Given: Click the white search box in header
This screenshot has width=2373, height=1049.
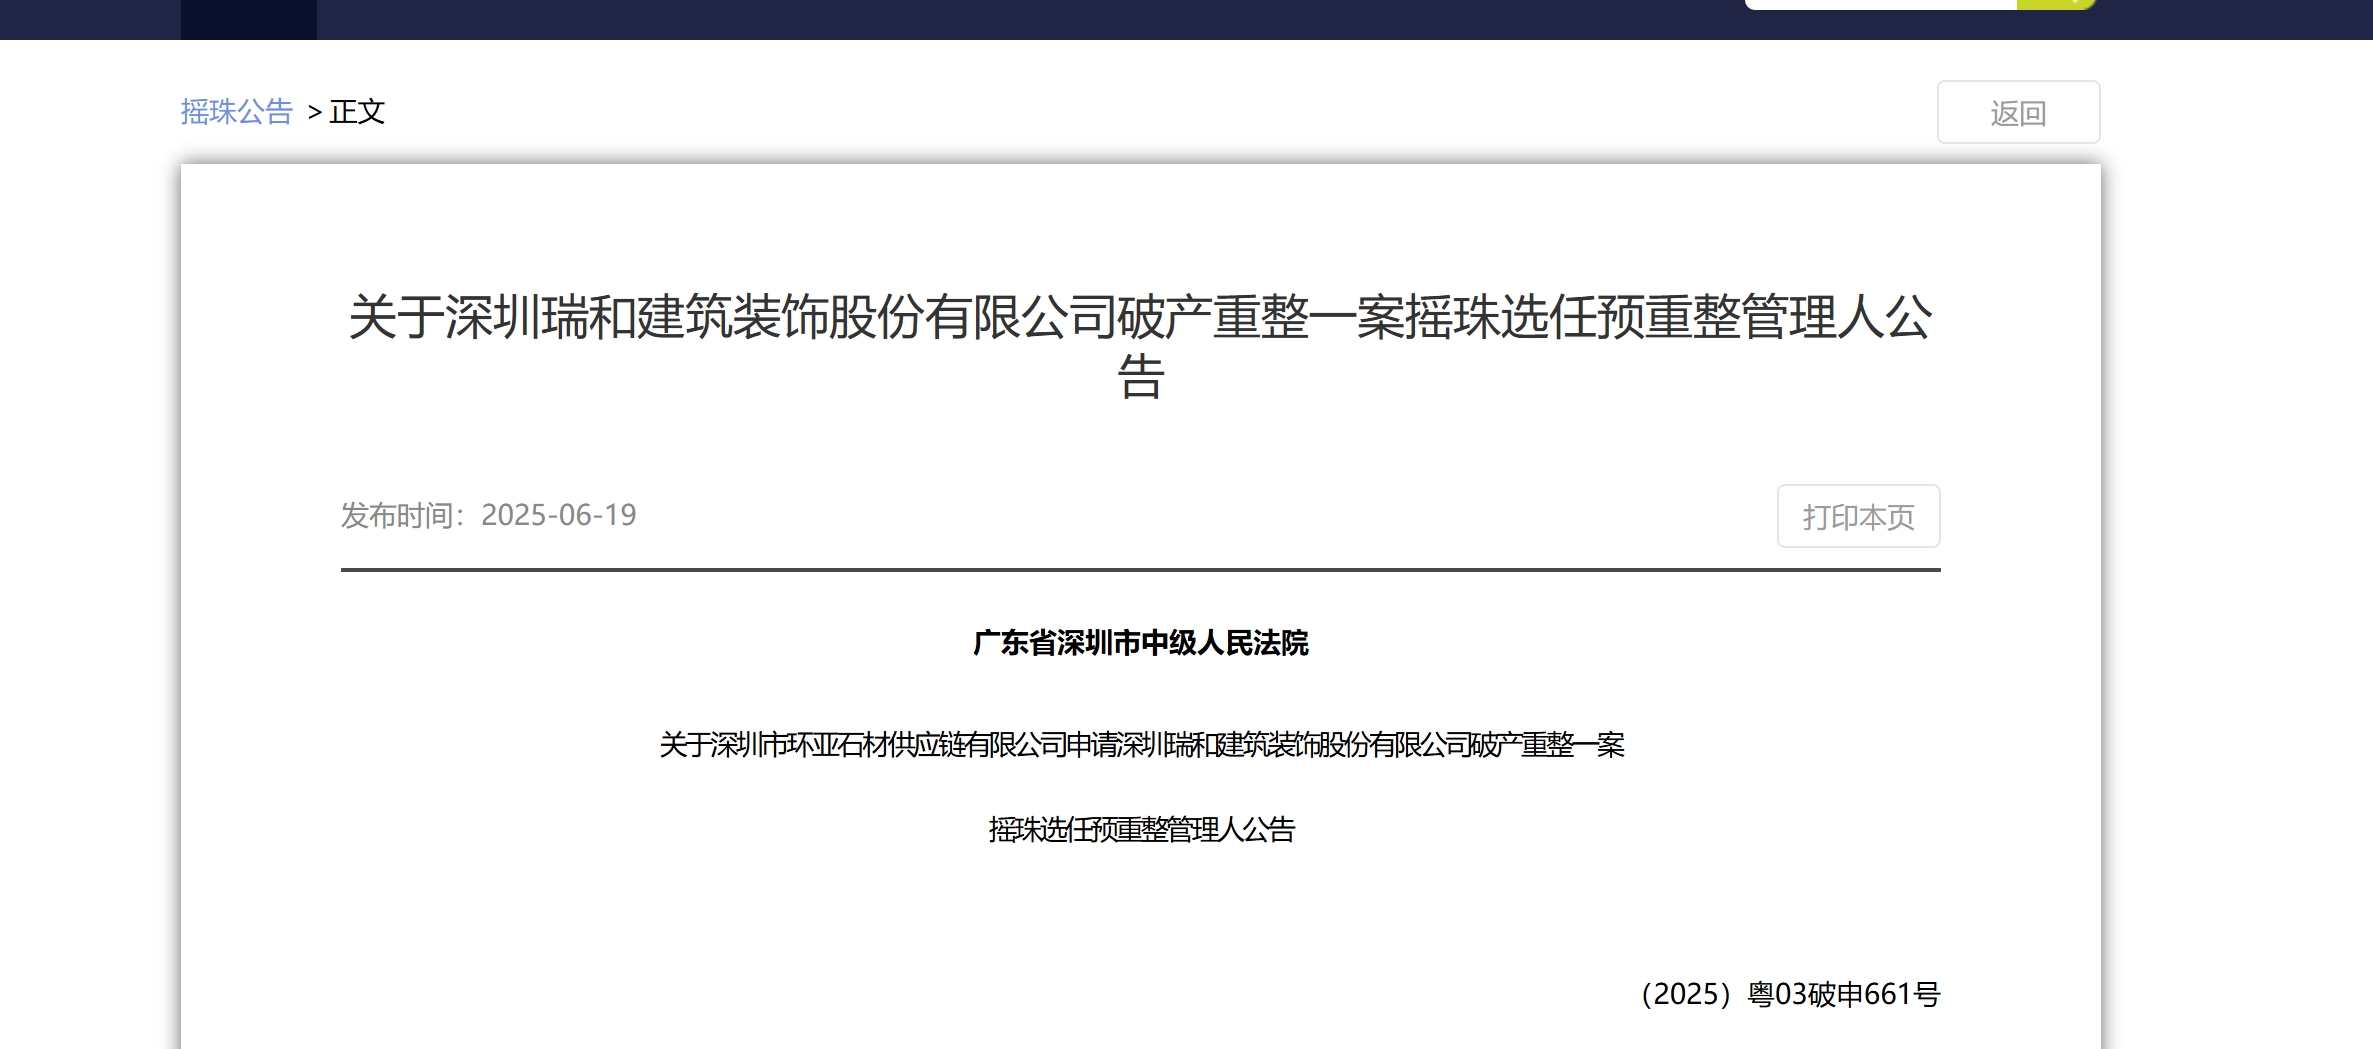Looking at the screenshot, I should pyautogui.click(x=1881, y=4).
